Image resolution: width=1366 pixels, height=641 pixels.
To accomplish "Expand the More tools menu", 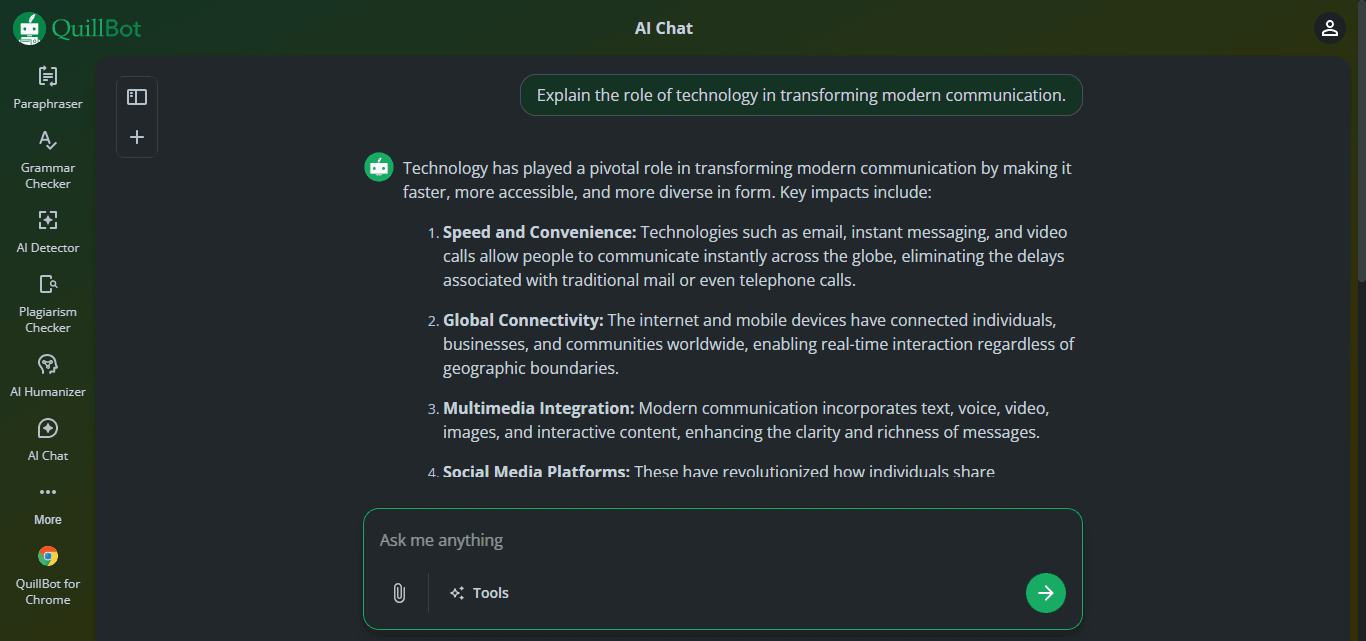I will [x=47, y=504].
